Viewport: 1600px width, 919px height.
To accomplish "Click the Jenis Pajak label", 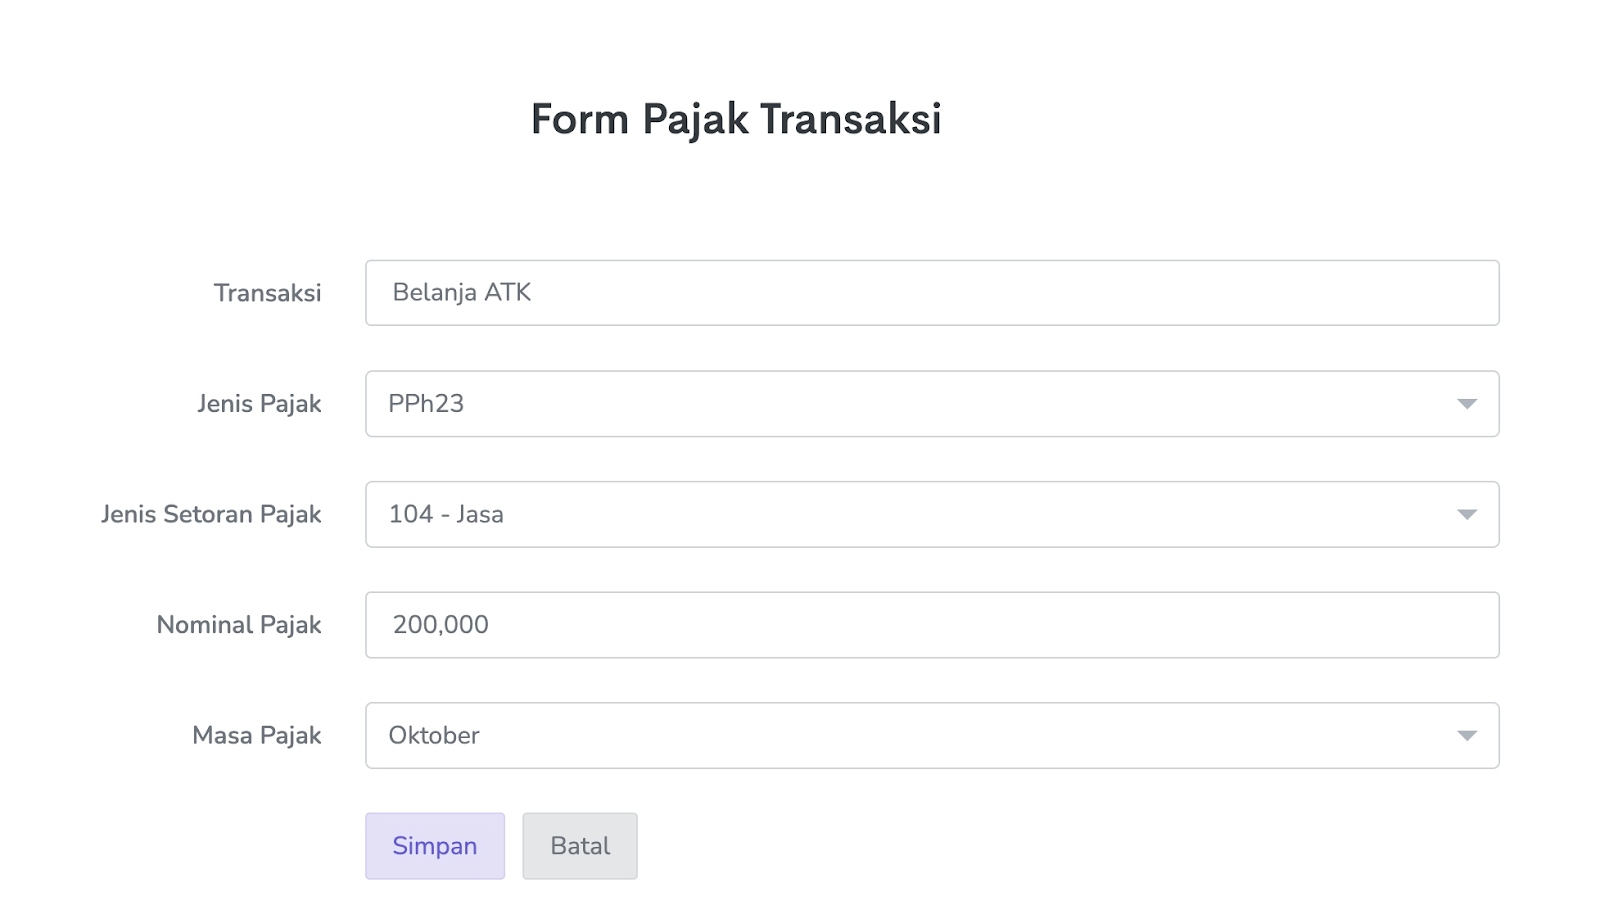I will 259,404.
